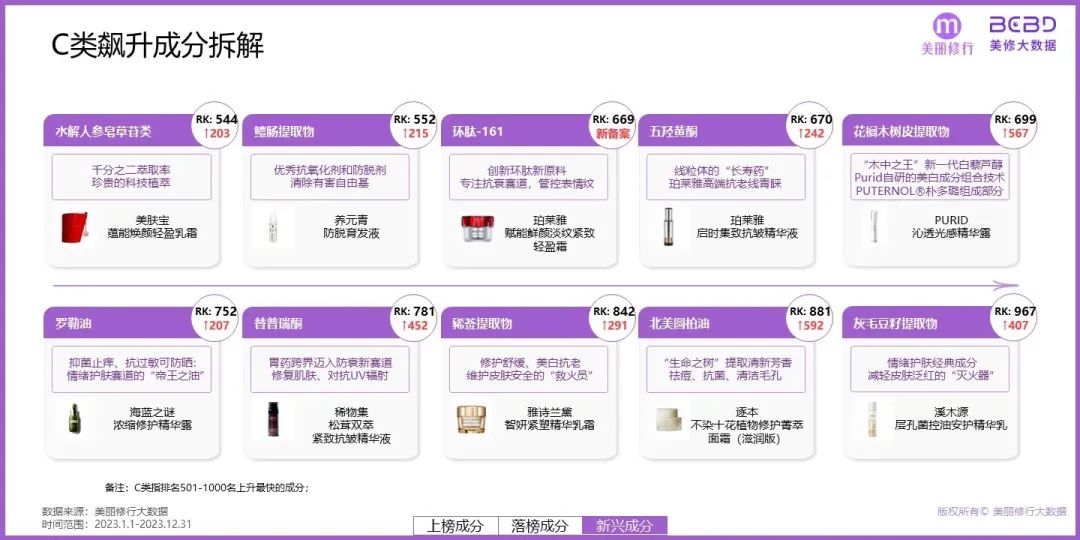Click the 时间范围 2023.1.1-2023.12.31 text
Image resolution: width=1080 pixels, height=540 pixels.
click(116, 524)
